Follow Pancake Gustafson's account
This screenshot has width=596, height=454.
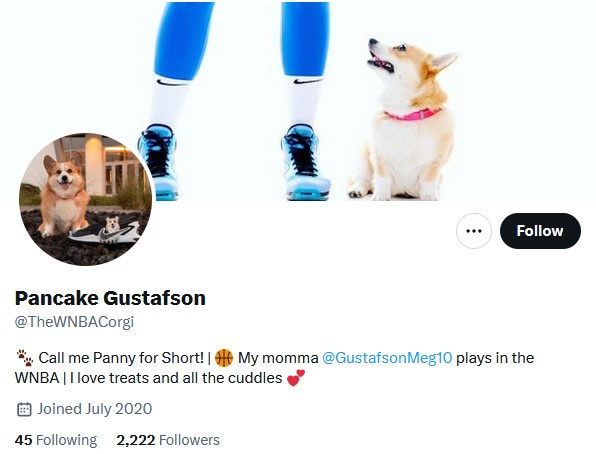point(540,231)
